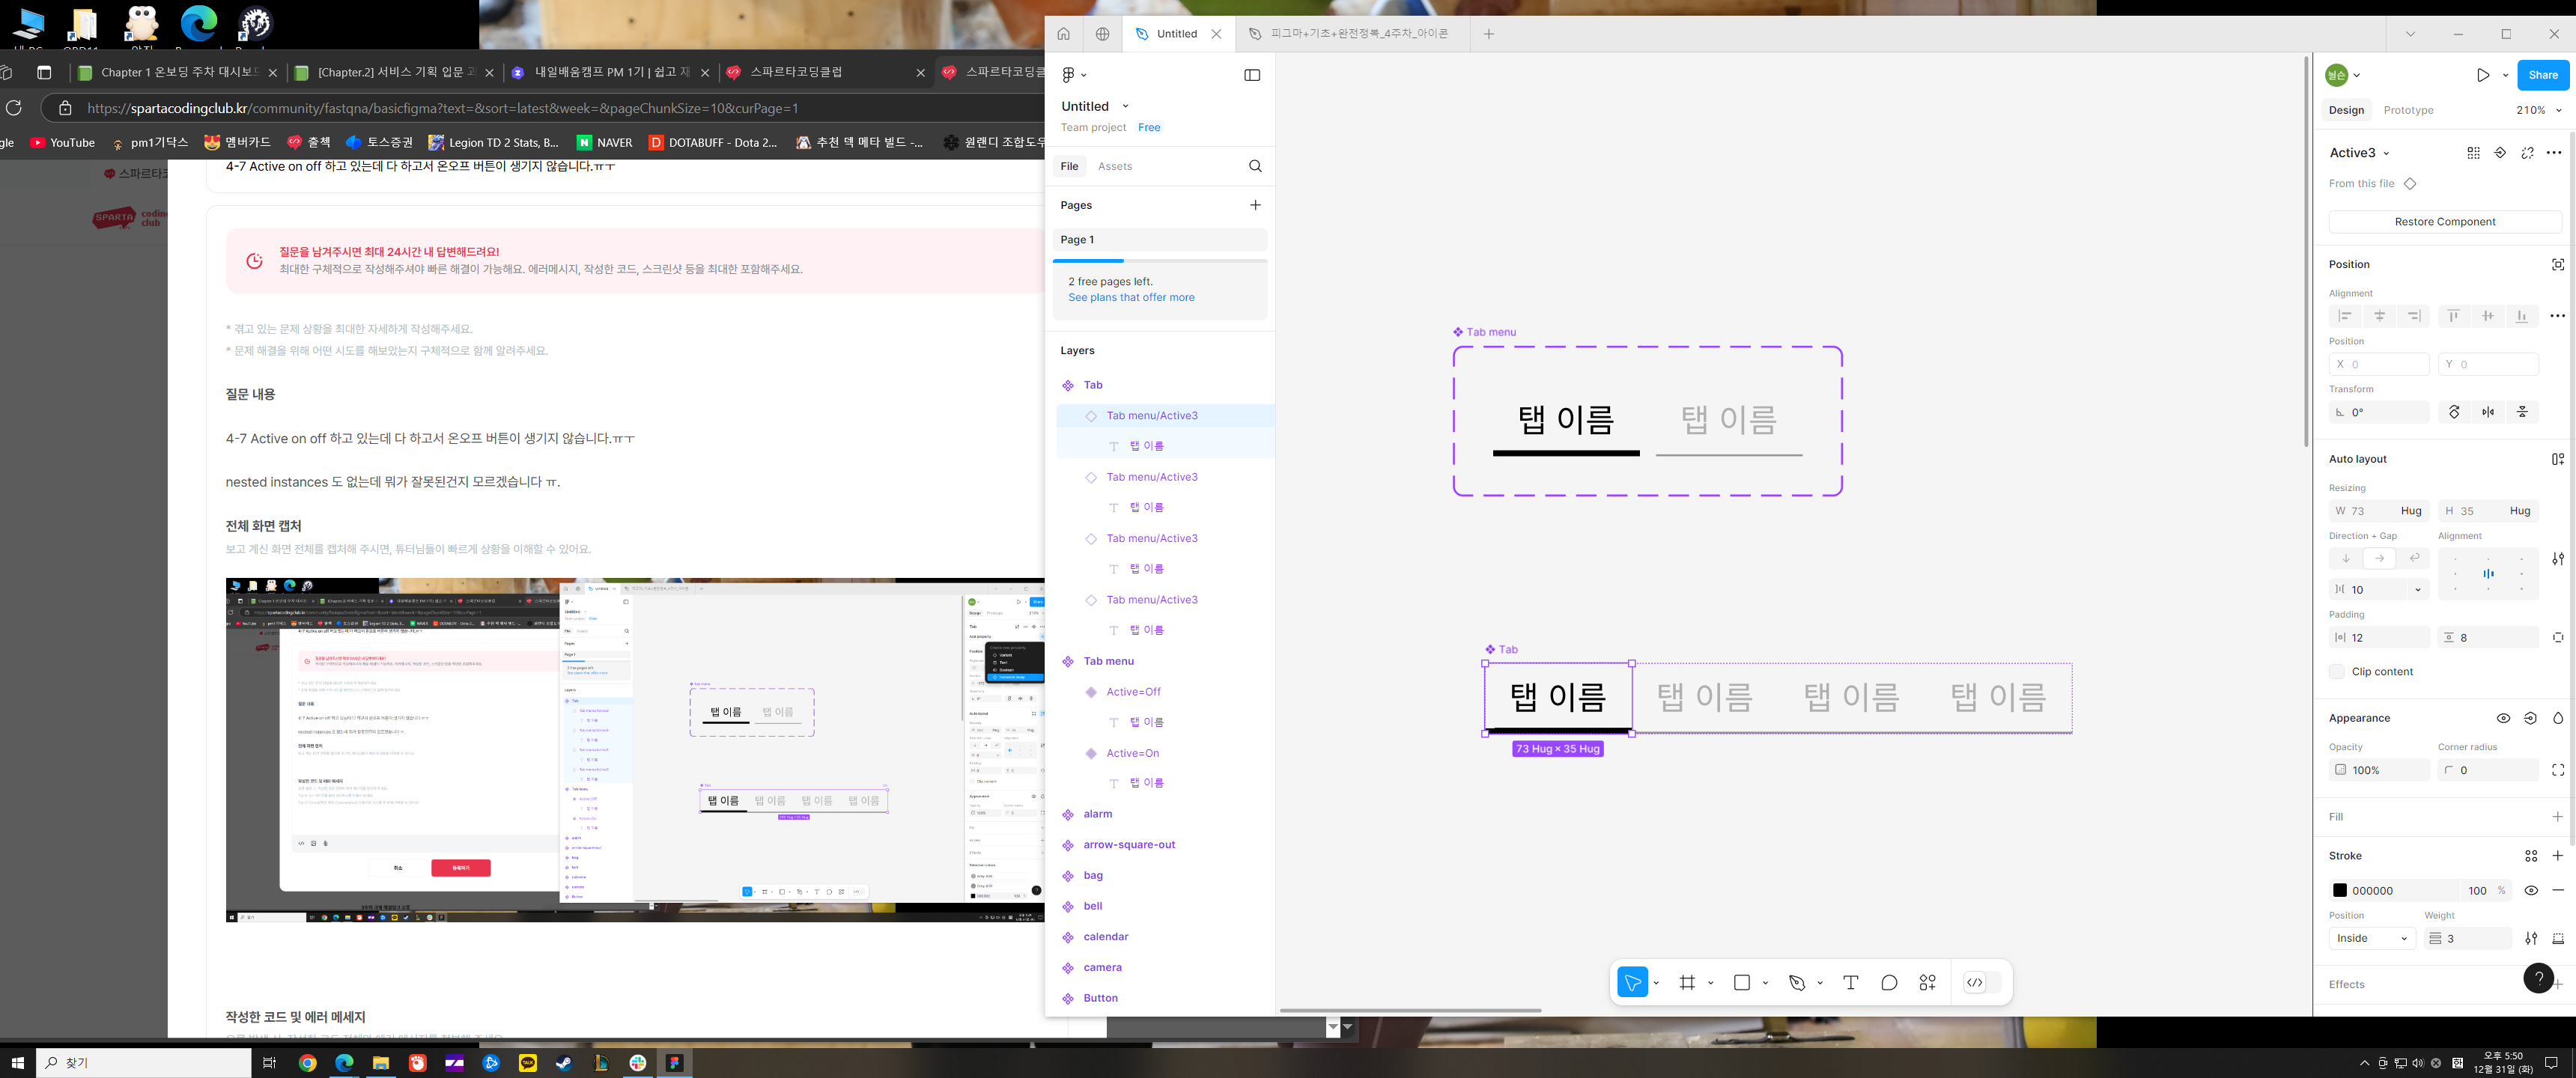Viewport: 2576px width, 1078px height.
Task: Click Windows Start button
Action: pyautogui.click(x=17, y=1062)
